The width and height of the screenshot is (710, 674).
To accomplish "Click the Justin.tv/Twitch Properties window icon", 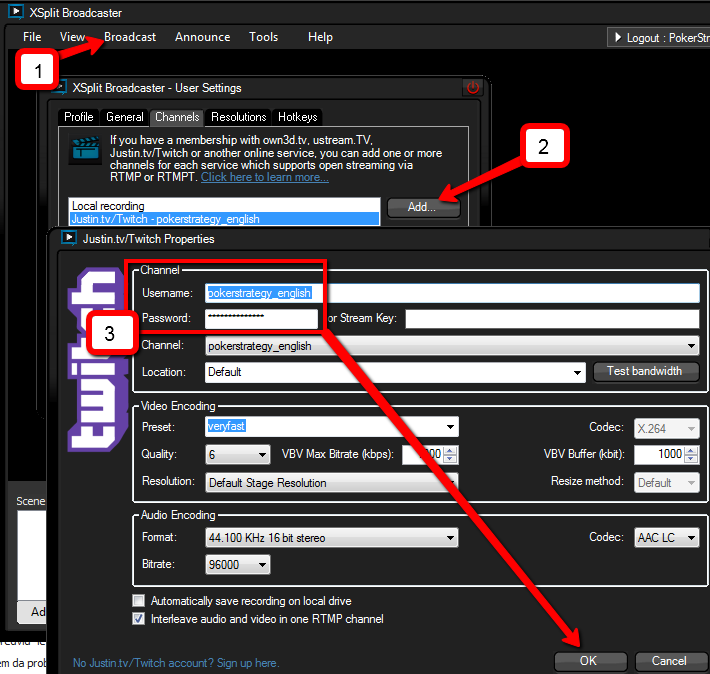I will [69, 238].
